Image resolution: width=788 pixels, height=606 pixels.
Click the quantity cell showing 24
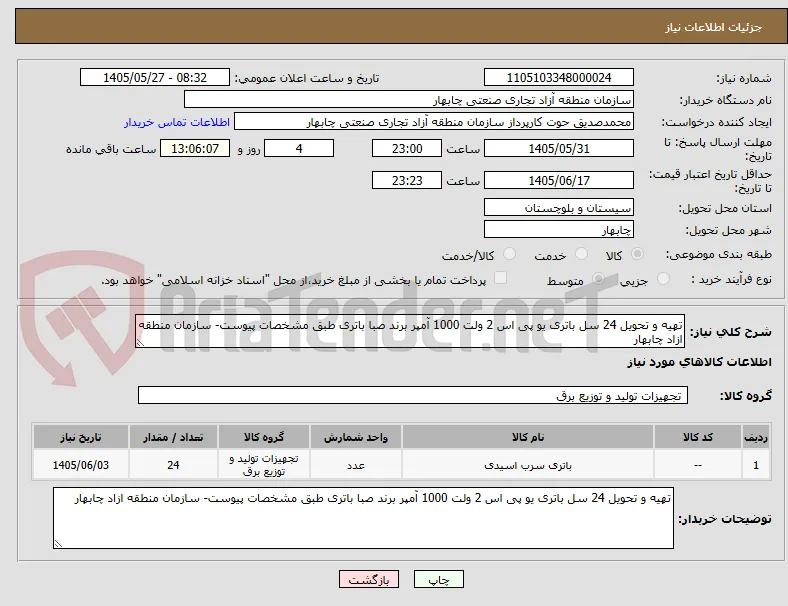click(x=173, y=465)
